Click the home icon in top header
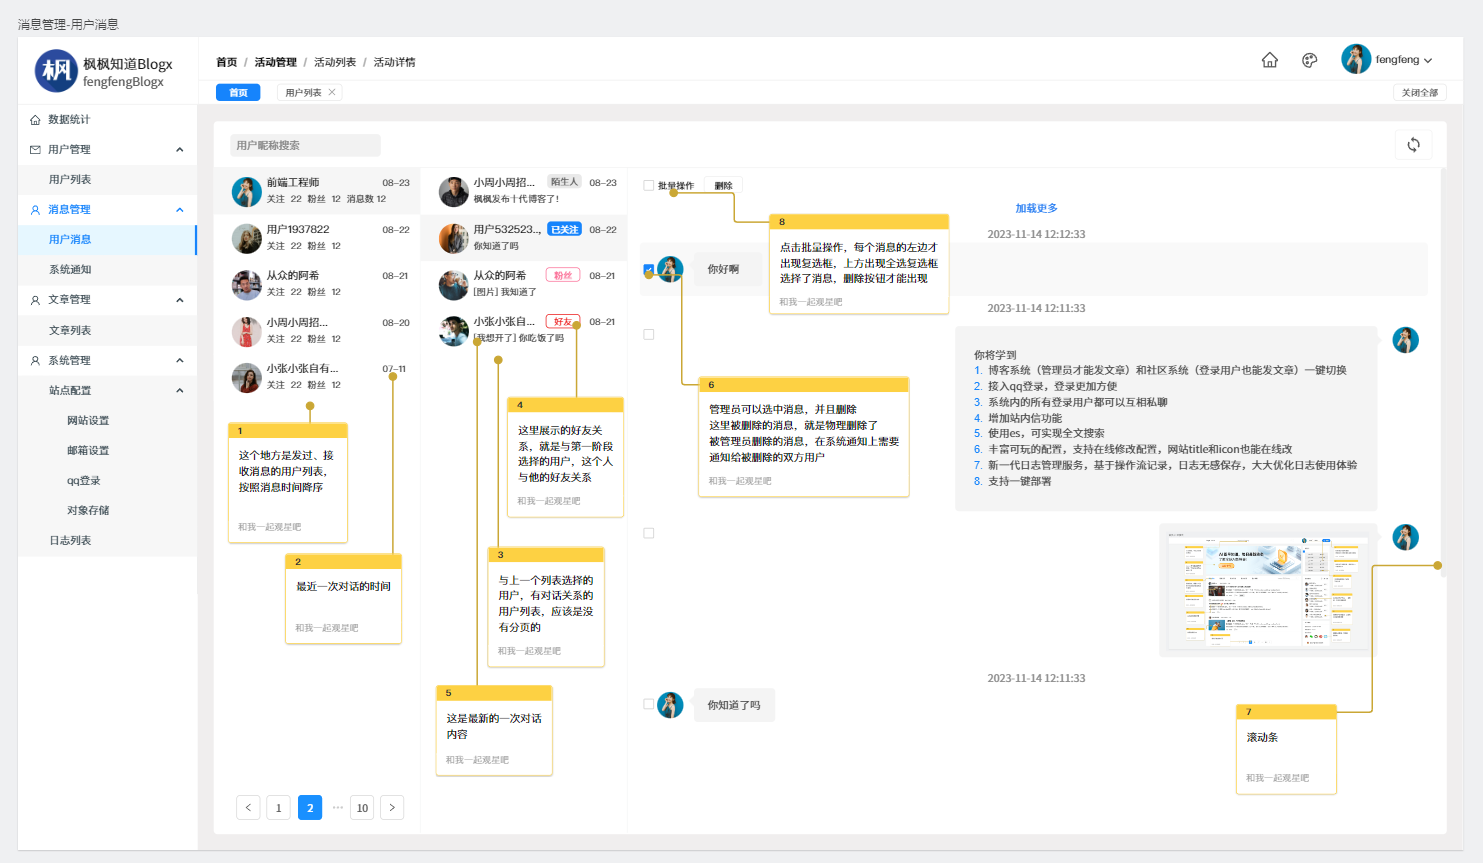 [x=1269, y=60]
